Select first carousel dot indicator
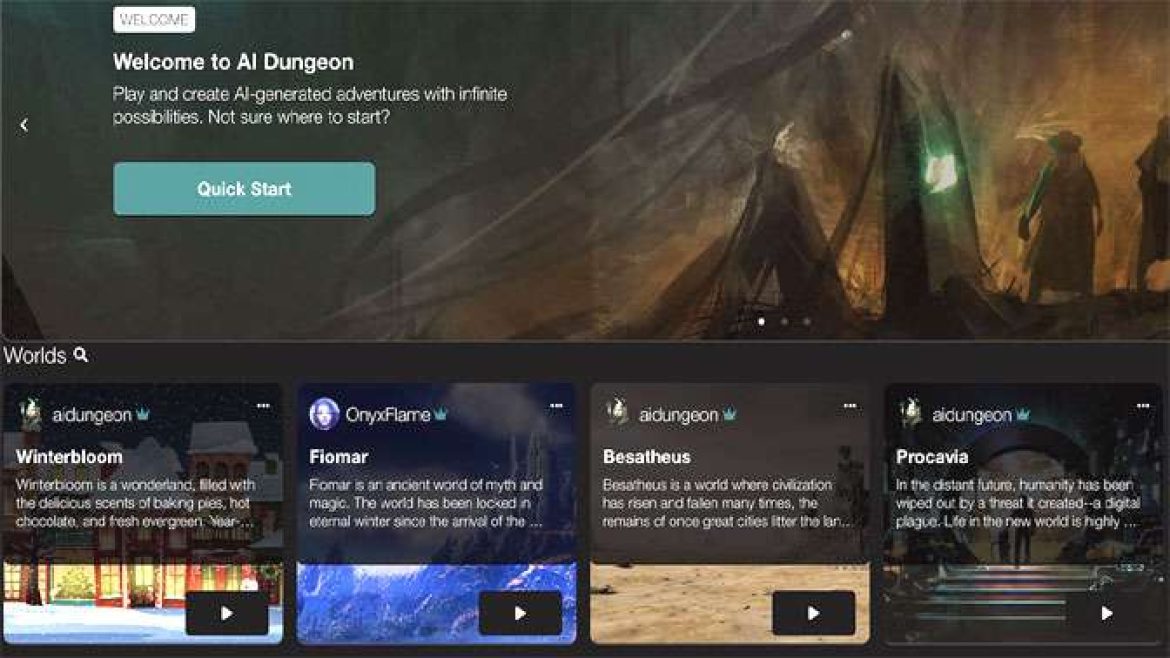 coord(761,322)
